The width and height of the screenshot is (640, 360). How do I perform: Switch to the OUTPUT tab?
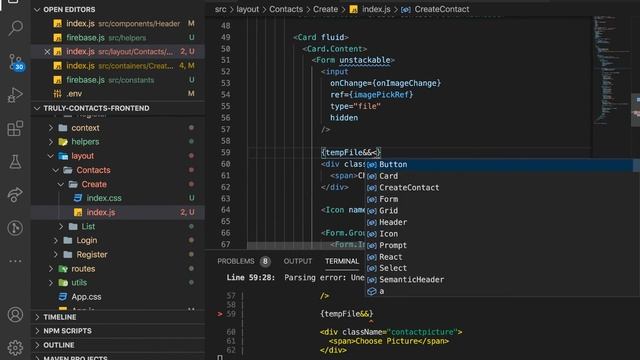(x=298, y=261)
